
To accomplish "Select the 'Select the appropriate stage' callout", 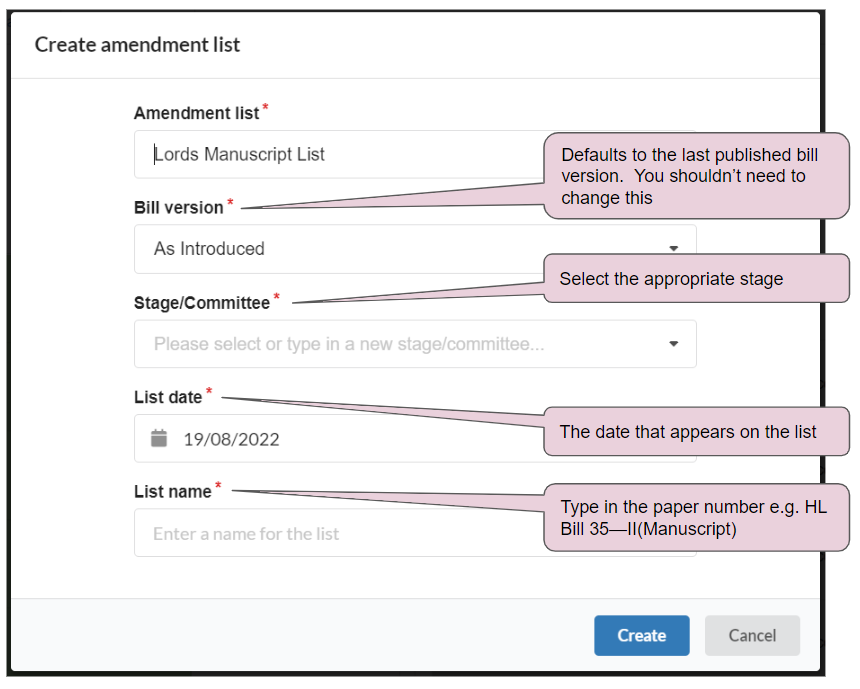I will [x=696, y=278].
